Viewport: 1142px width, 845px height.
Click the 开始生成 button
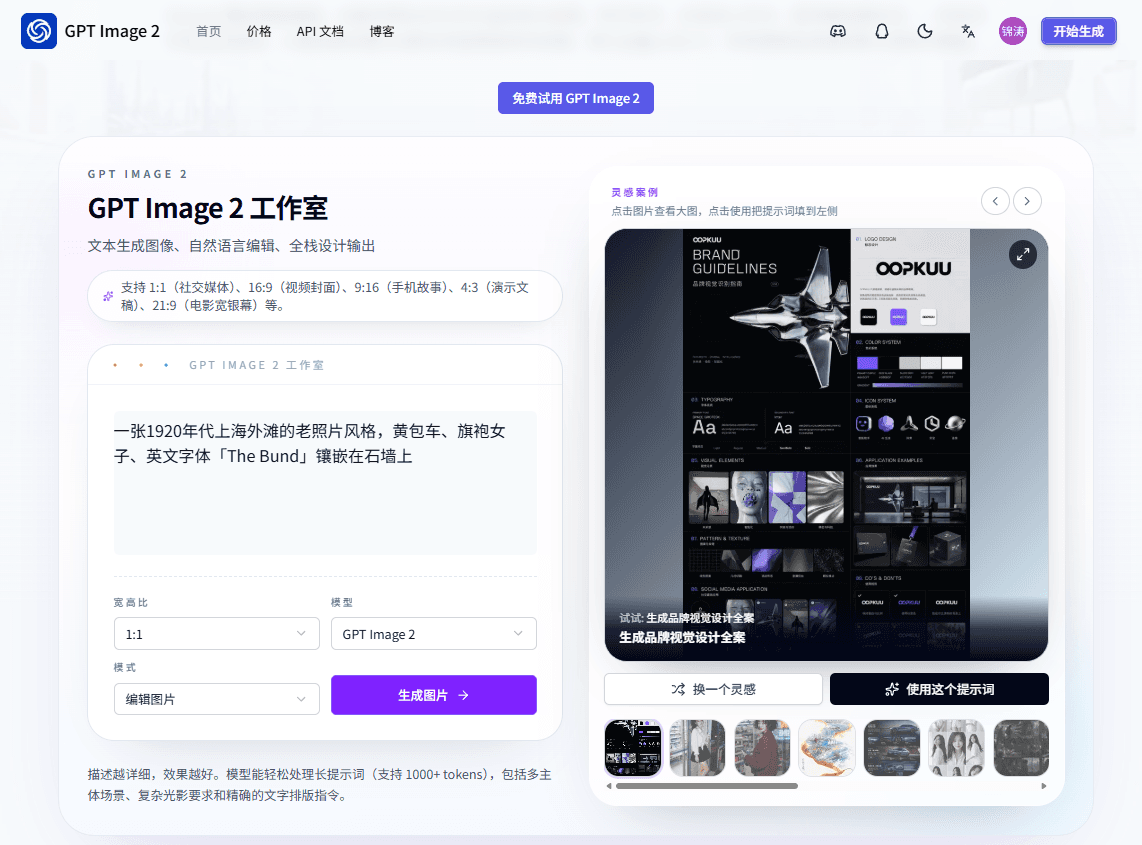coord(1079,31)
